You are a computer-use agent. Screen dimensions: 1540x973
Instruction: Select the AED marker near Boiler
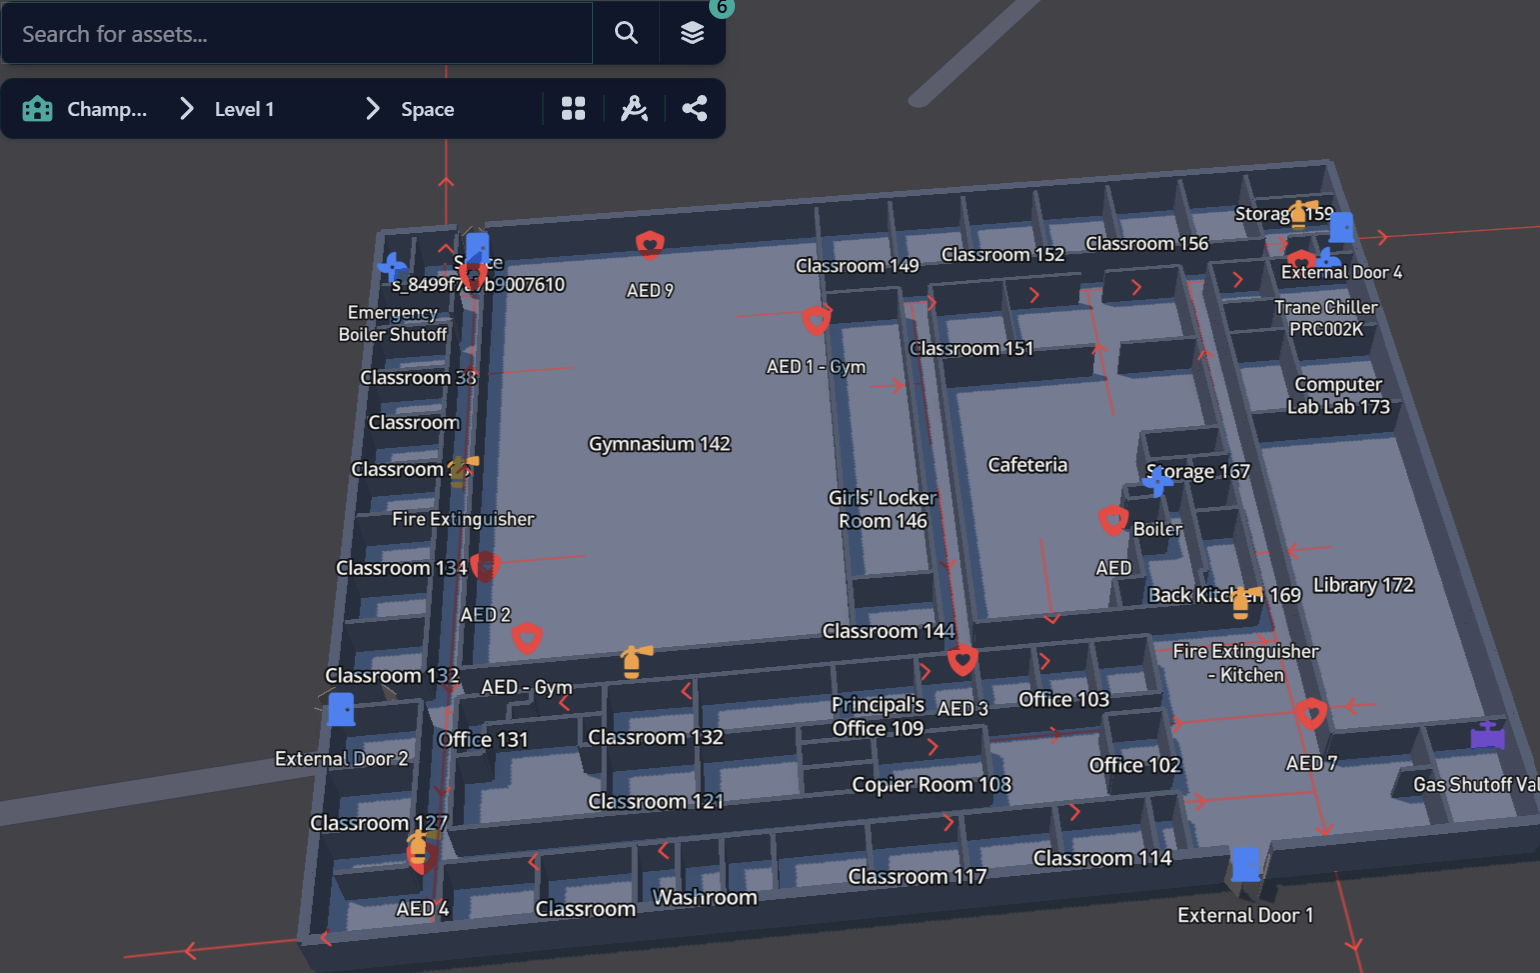1113,520
